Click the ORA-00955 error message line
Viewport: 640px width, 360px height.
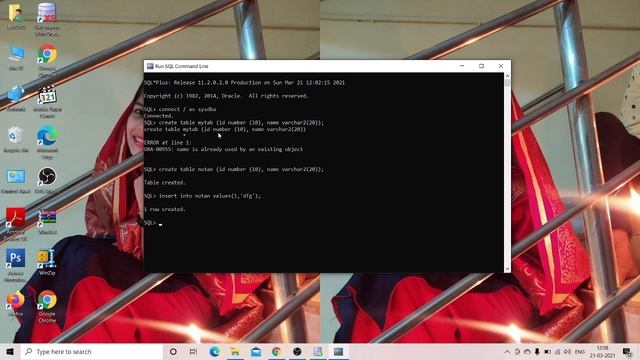click(x=223, y=149)
